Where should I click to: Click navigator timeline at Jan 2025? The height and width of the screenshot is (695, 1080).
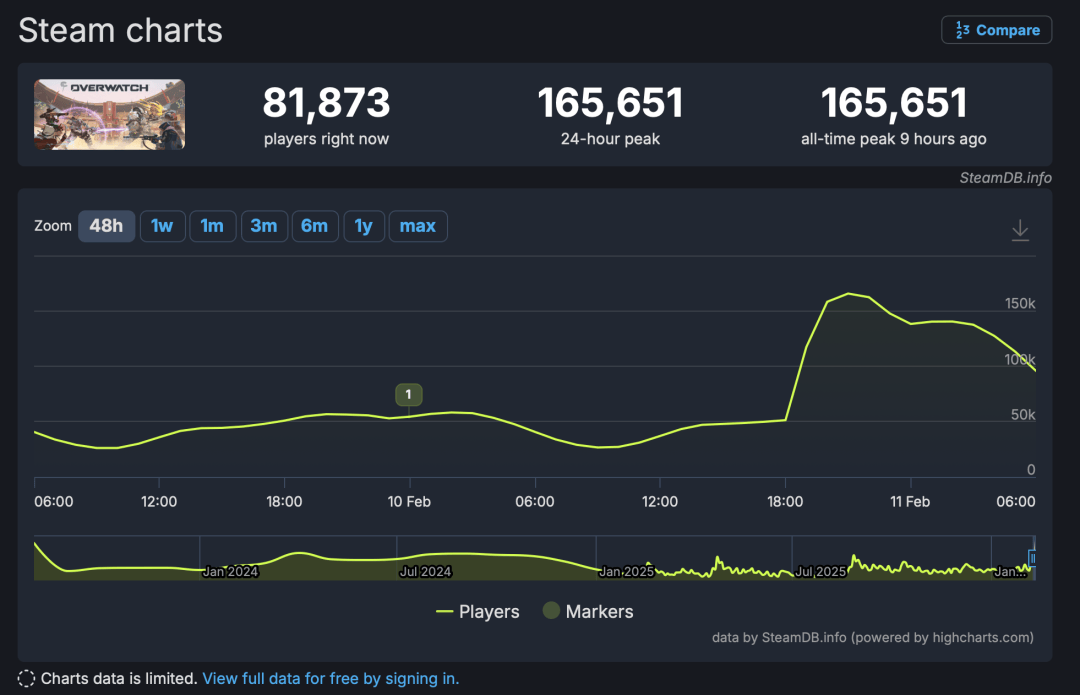(x=625, y=571)
